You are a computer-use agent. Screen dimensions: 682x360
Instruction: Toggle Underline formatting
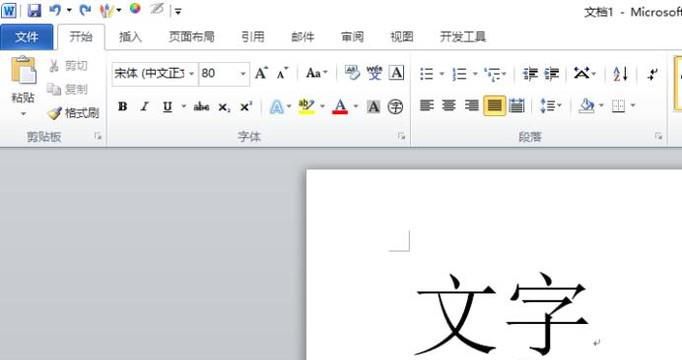[x=167, y=106]
